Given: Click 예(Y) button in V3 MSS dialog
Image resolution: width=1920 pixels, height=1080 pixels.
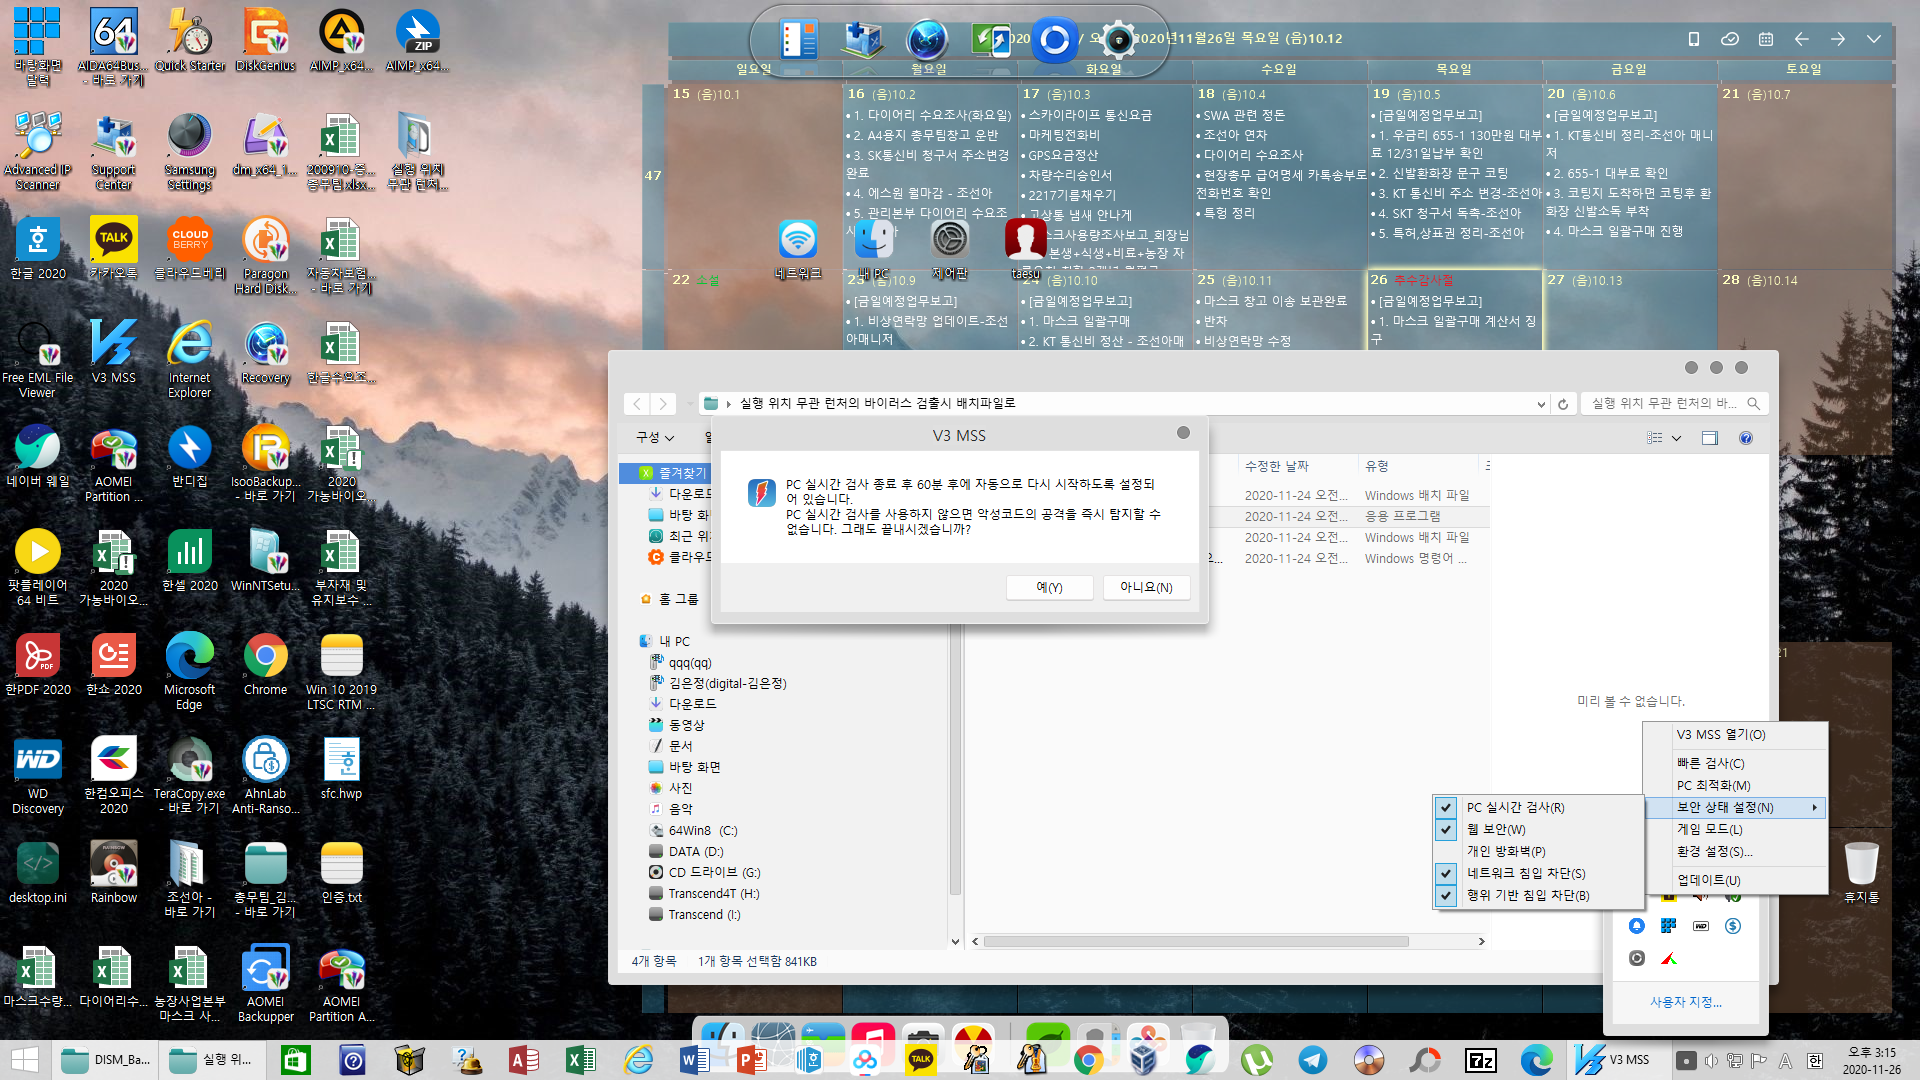Looking at the screenshot, I should (x=1049, y=588).
